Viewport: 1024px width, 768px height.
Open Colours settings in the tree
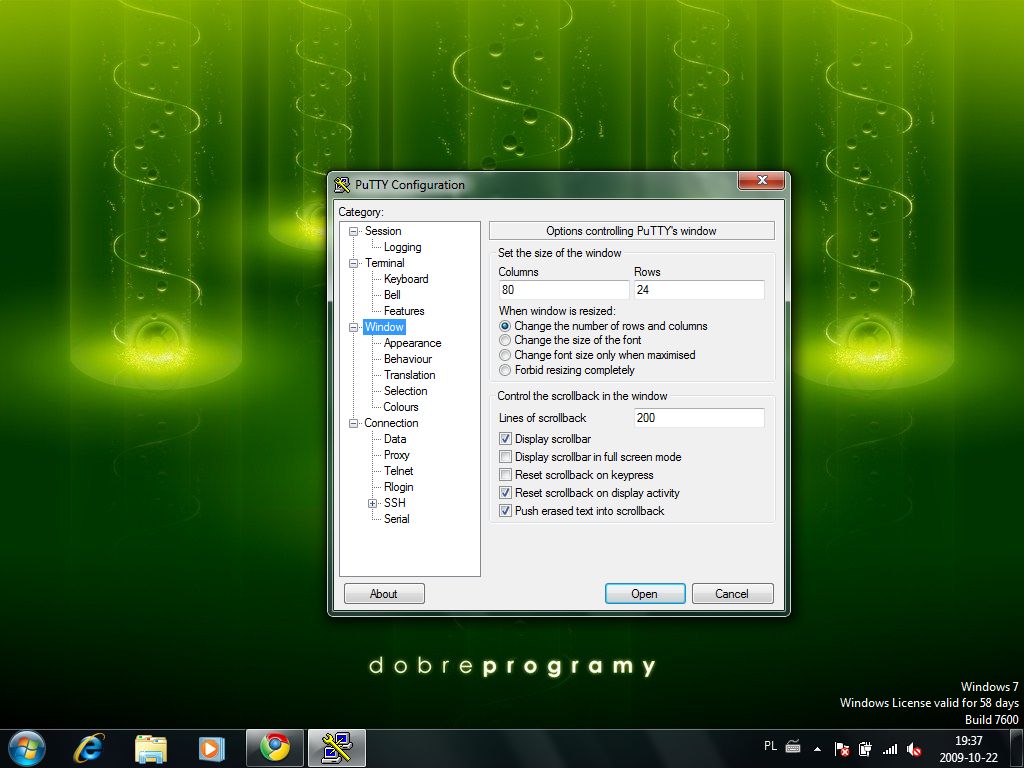coord(400,407)
